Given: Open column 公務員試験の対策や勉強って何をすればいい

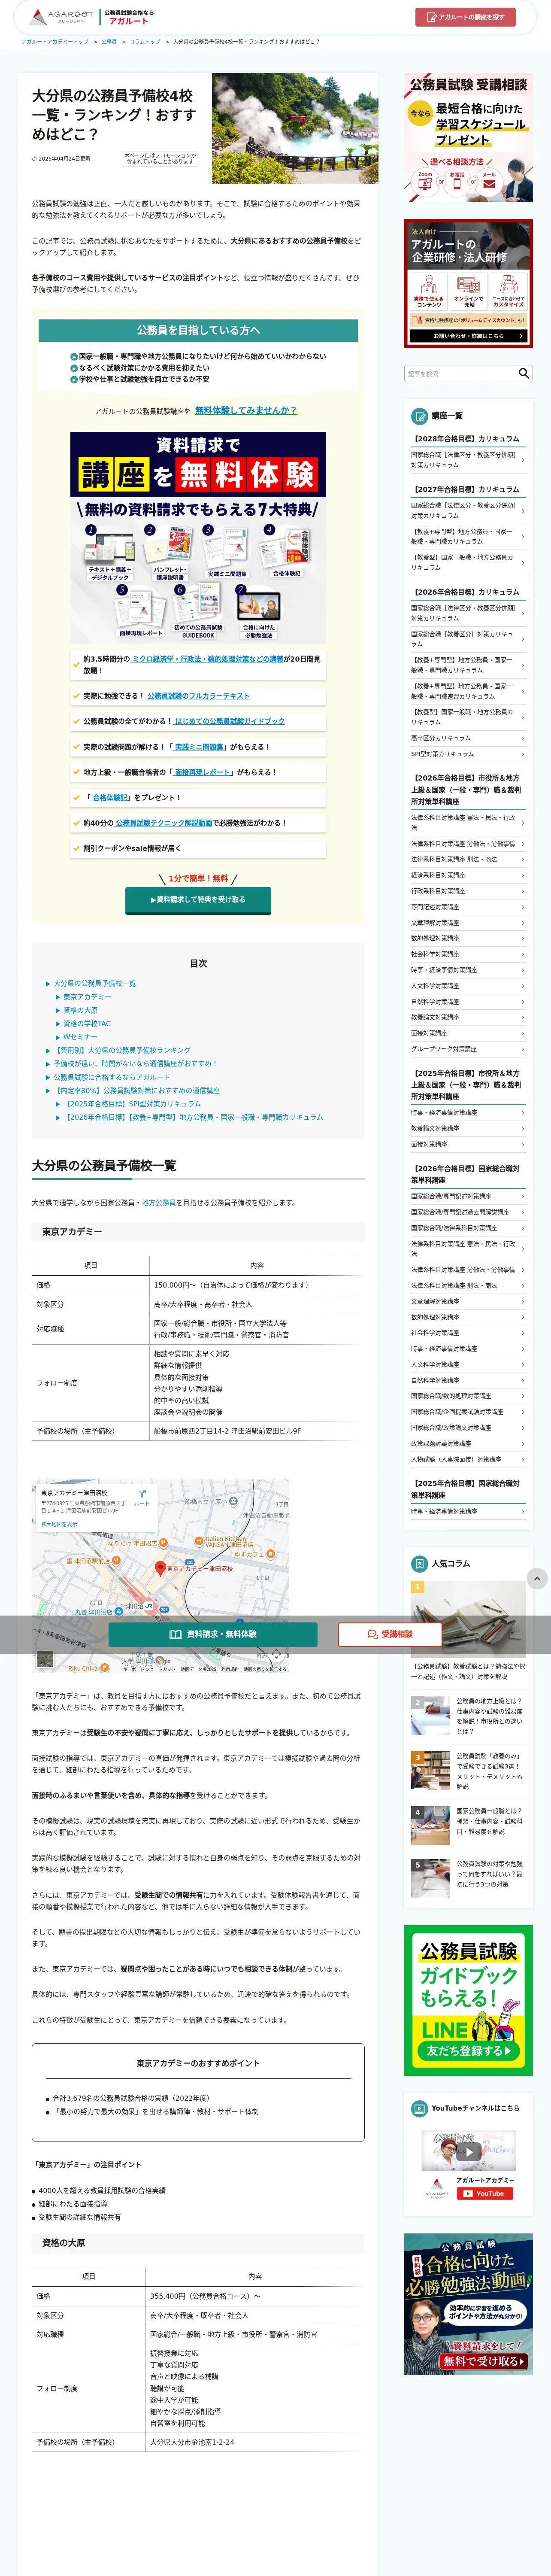Looking at the screenshot, I should (x=468, y=1878).
